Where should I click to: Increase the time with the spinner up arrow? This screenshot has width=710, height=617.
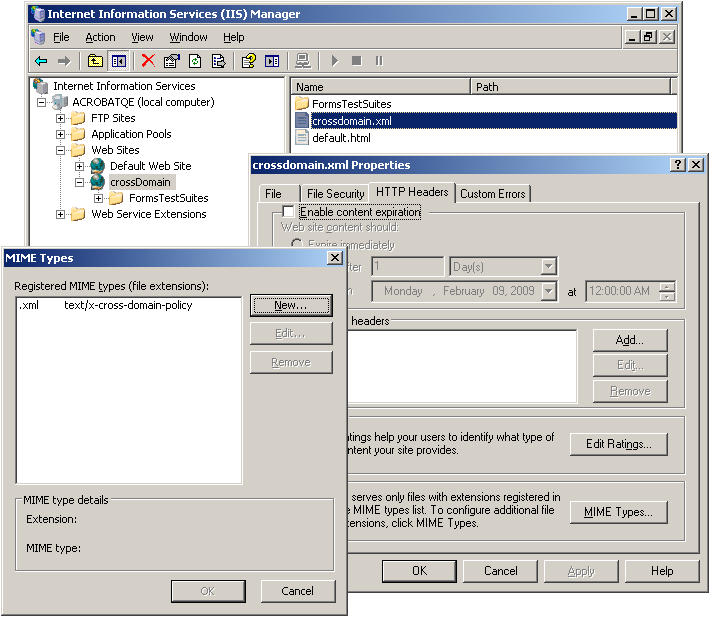pyautogui.click(x=667, y=287)
